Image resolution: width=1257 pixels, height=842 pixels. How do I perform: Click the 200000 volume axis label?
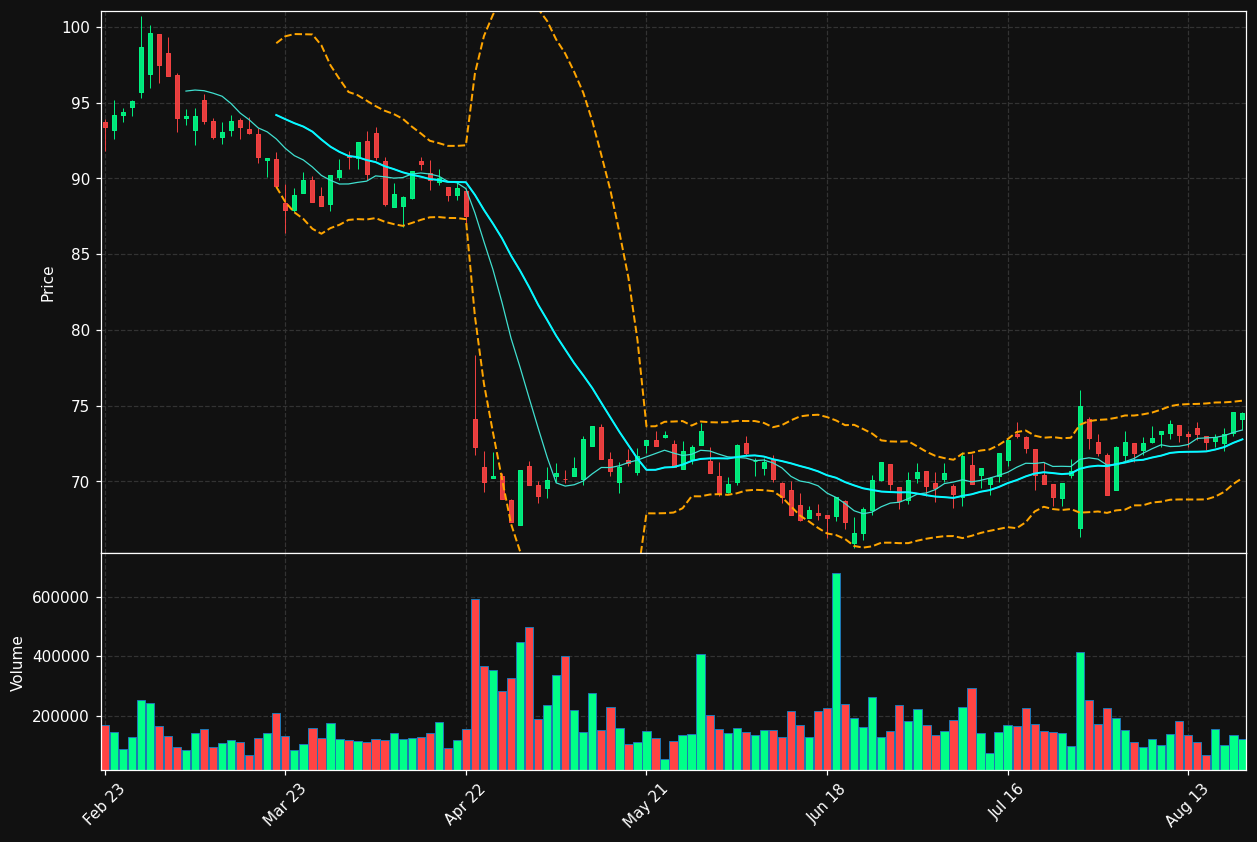61,717
